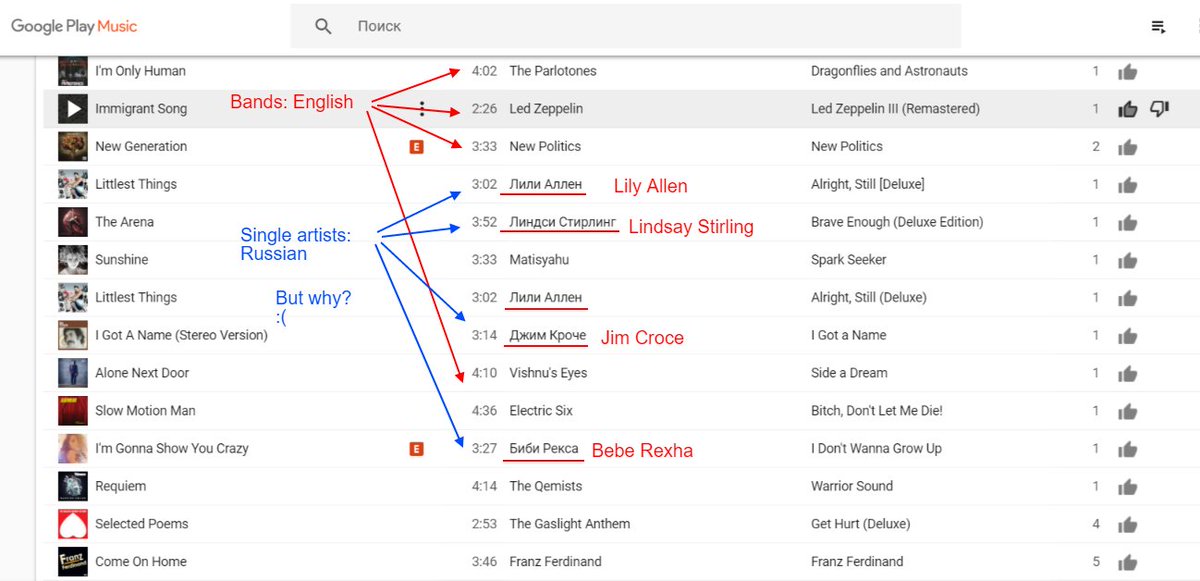Image resolution: width=1200 pixels, height=581 pixels.
Task: Open three-dot menu for Immigrant Song
Action: (422, 109)
